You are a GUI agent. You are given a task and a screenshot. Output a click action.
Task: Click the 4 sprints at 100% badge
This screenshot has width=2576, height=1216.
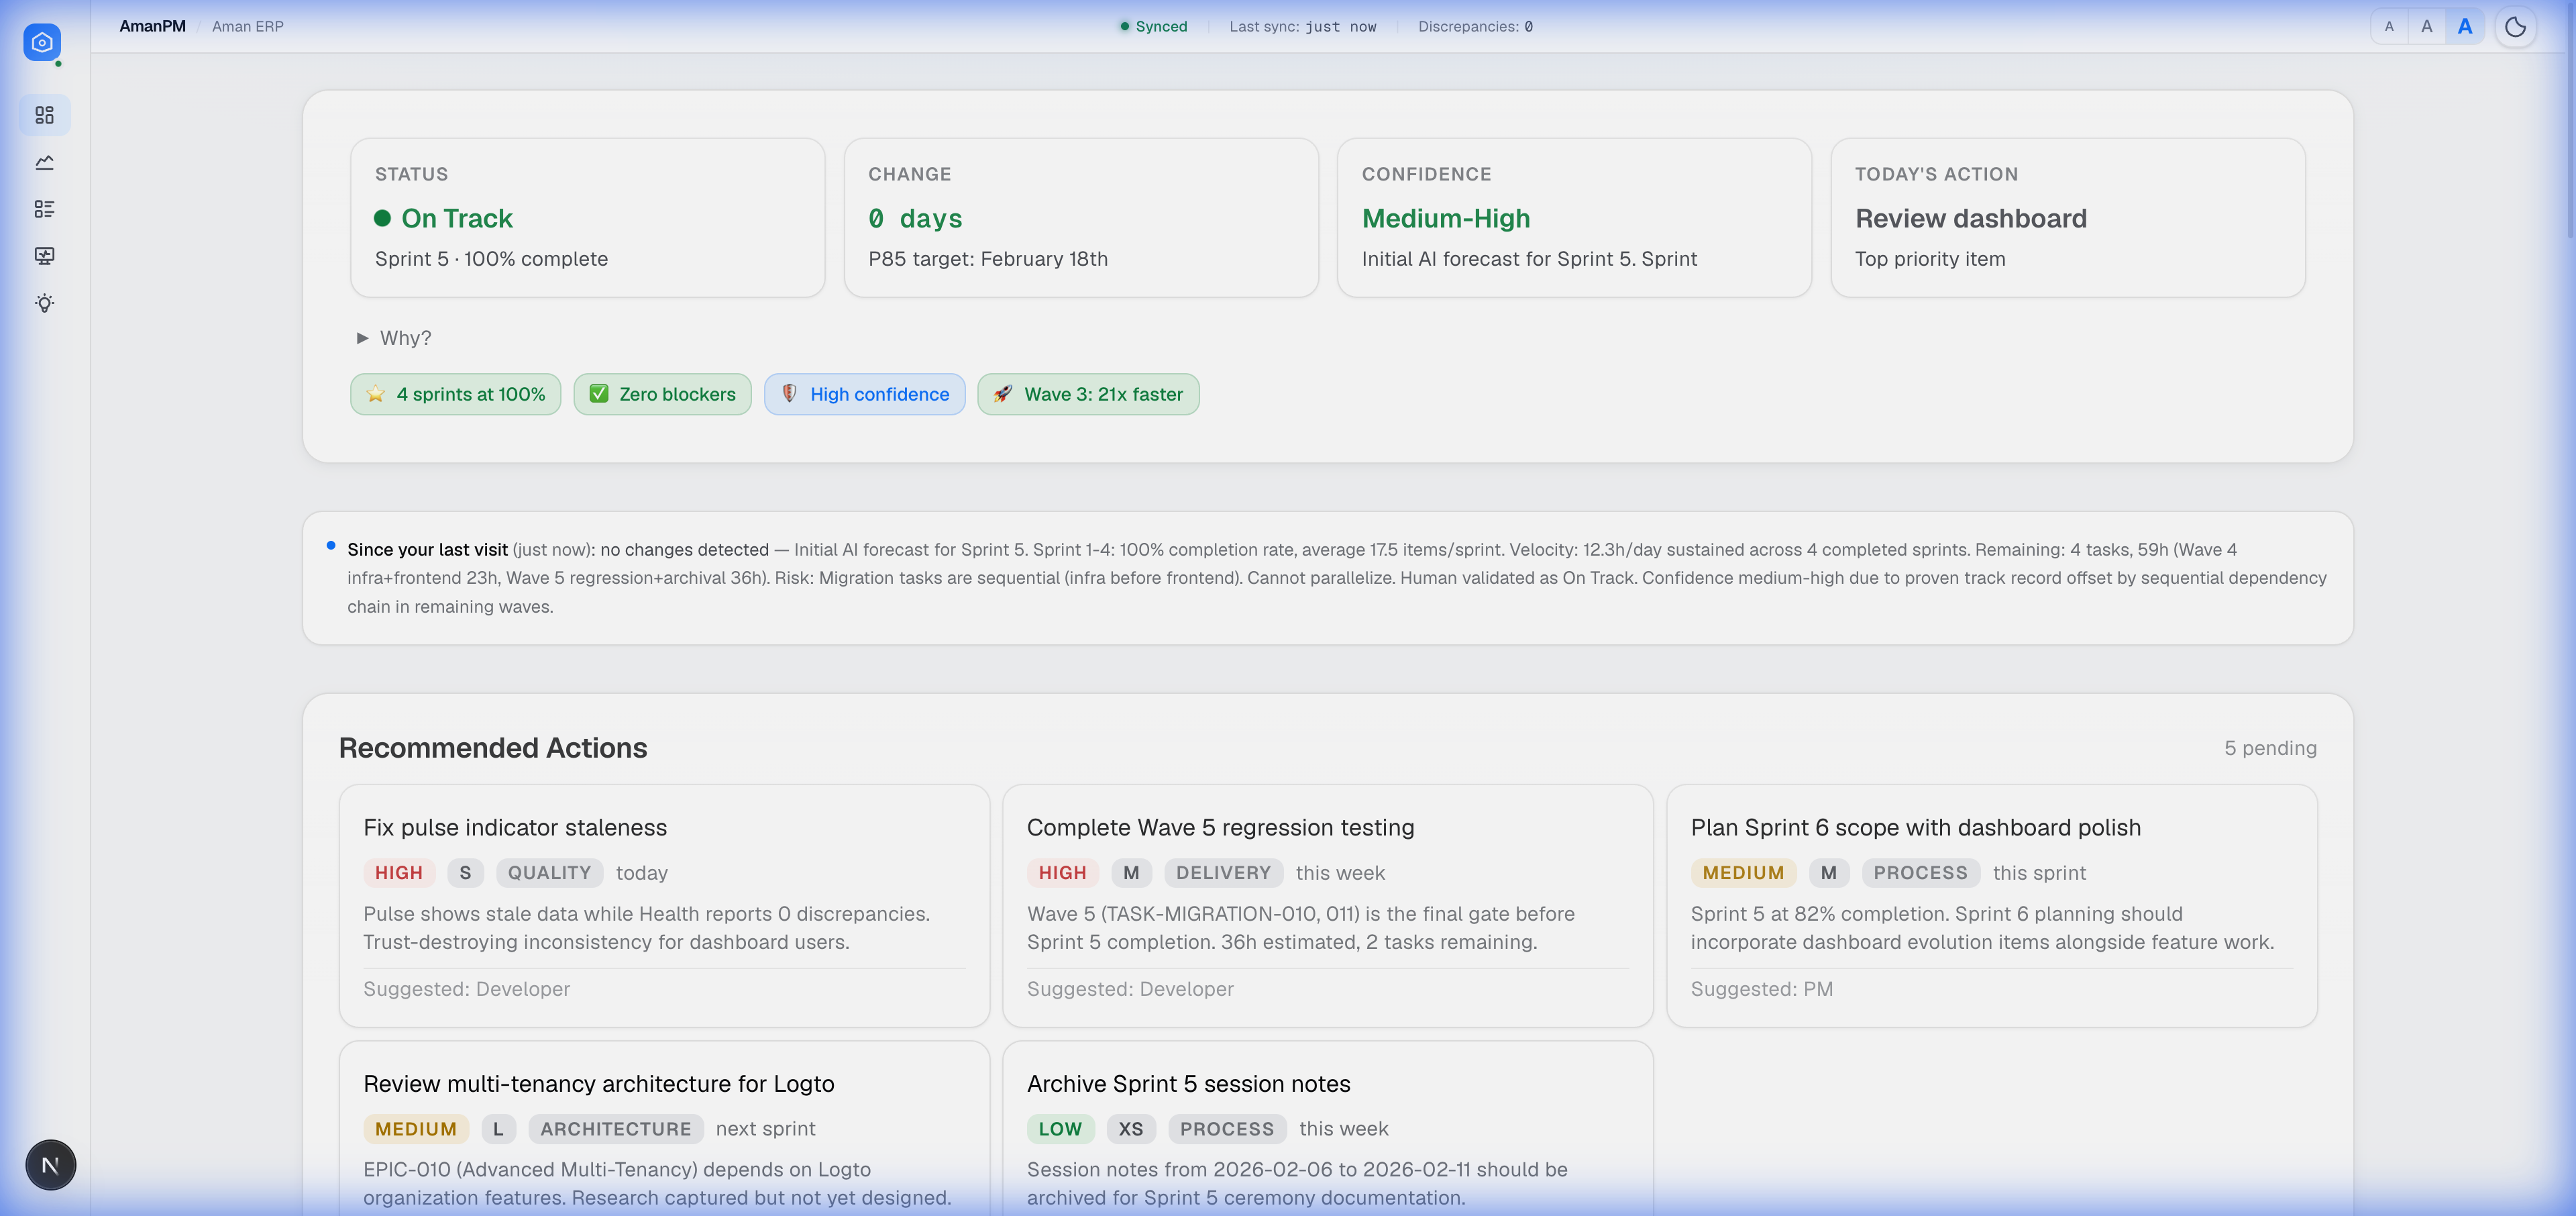tap(455, 394)
